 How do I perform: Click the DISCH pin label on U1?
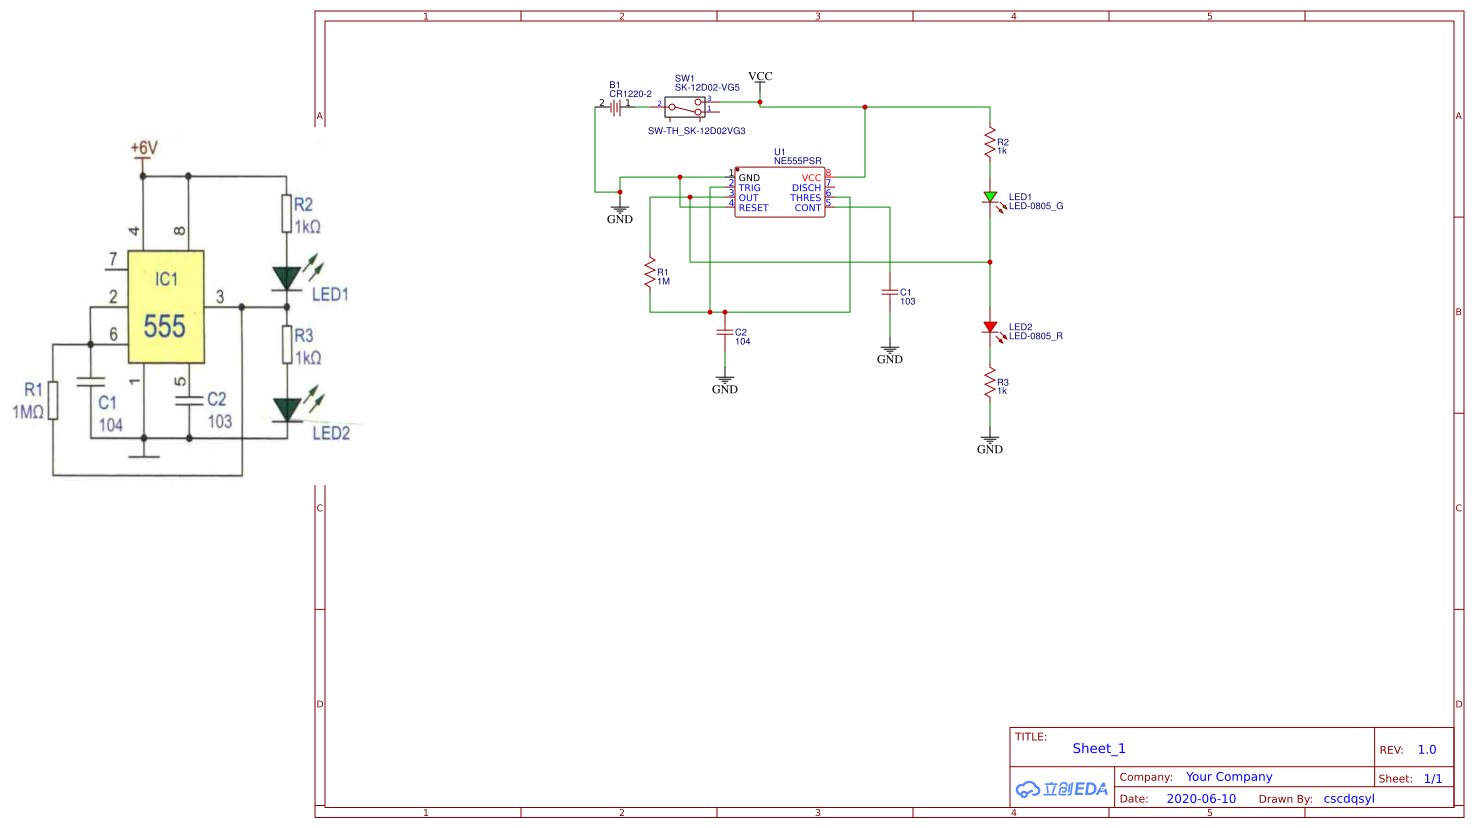click(806, 188)
